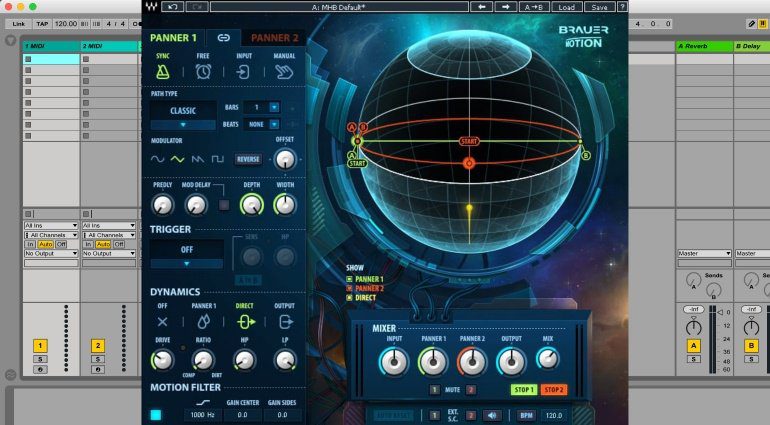The height and width of the screenshot is (425, 770).
Task: Open Trigger Off dropdown
Action: (x=187, y=254)
